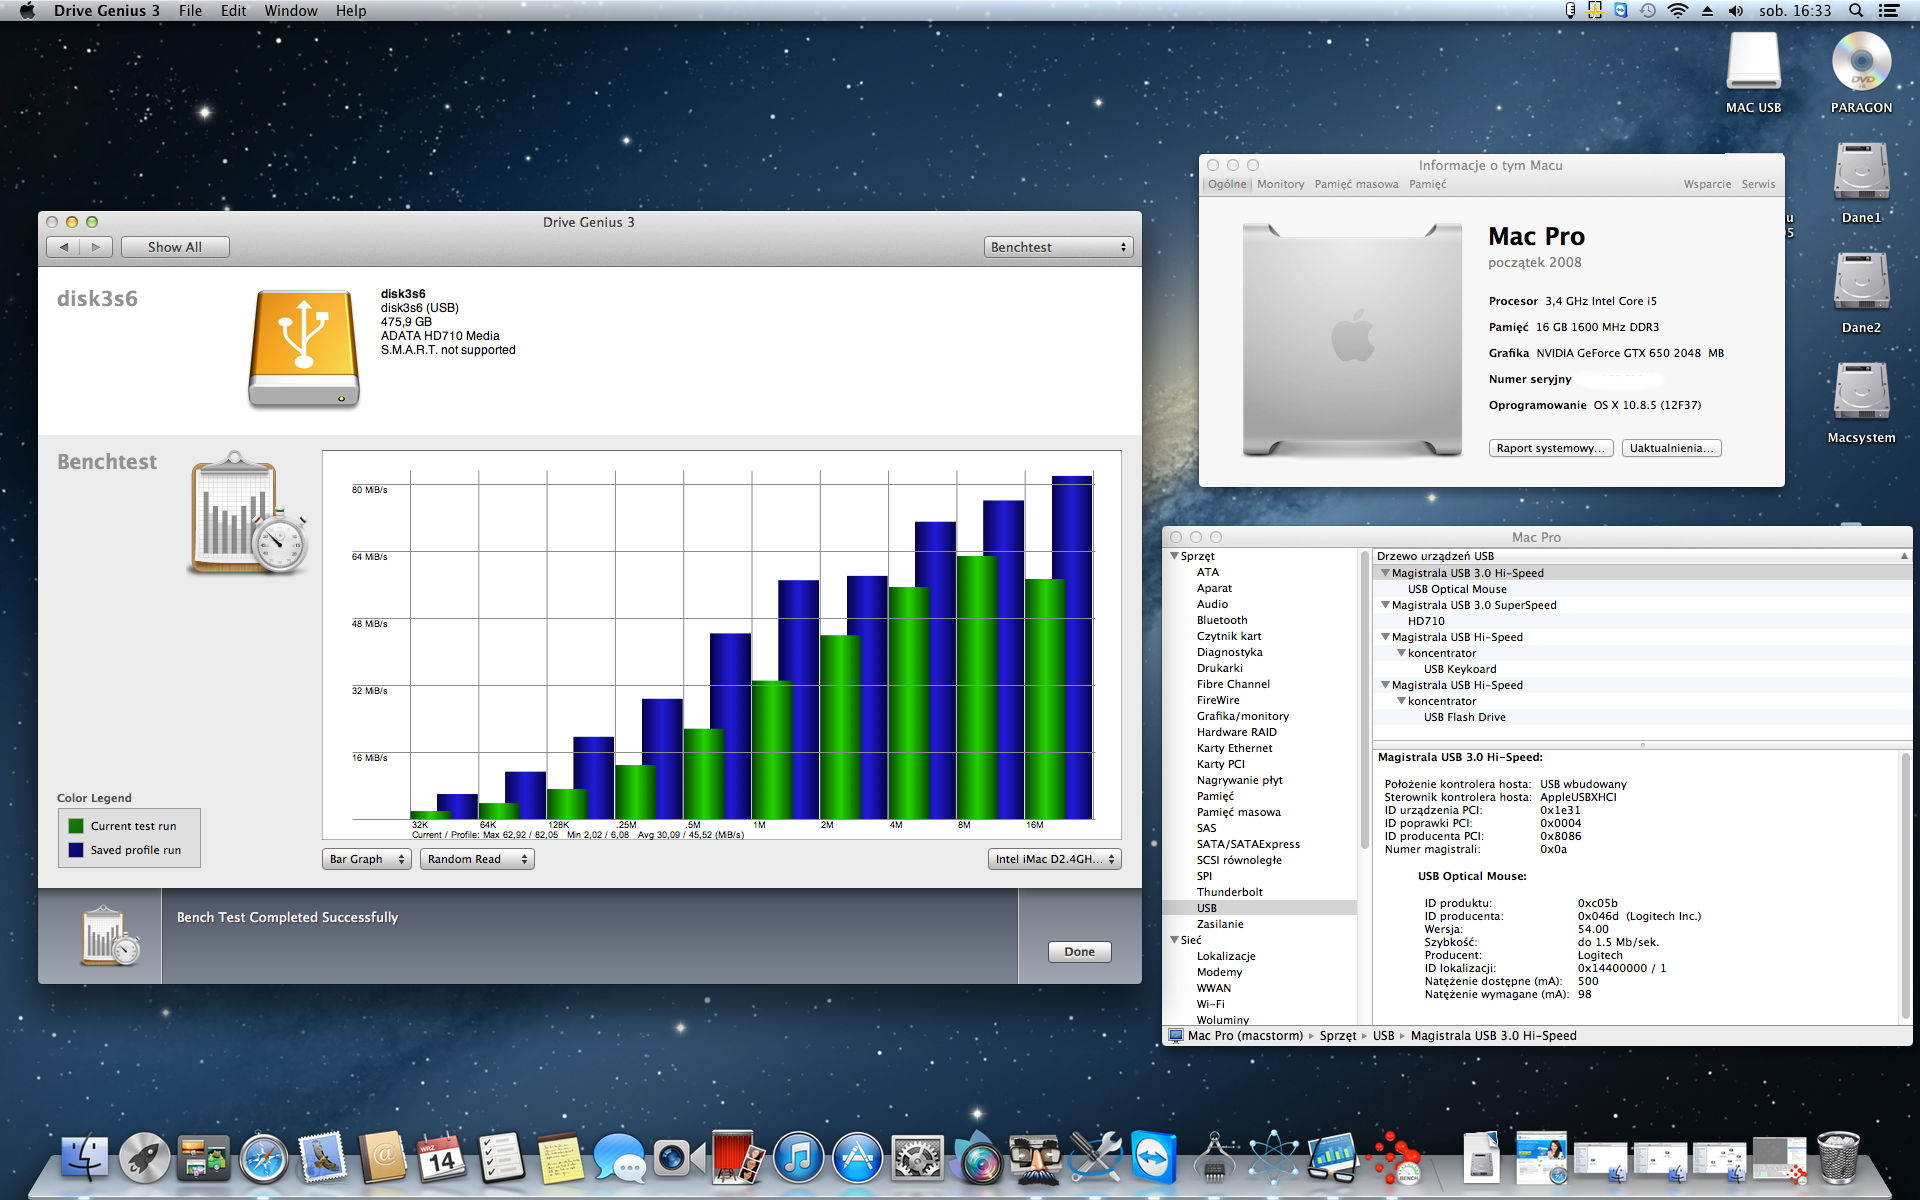Open Notification Center from the menu bar
Viewport: 1920px width, 1200px height.
[1889, 11]
